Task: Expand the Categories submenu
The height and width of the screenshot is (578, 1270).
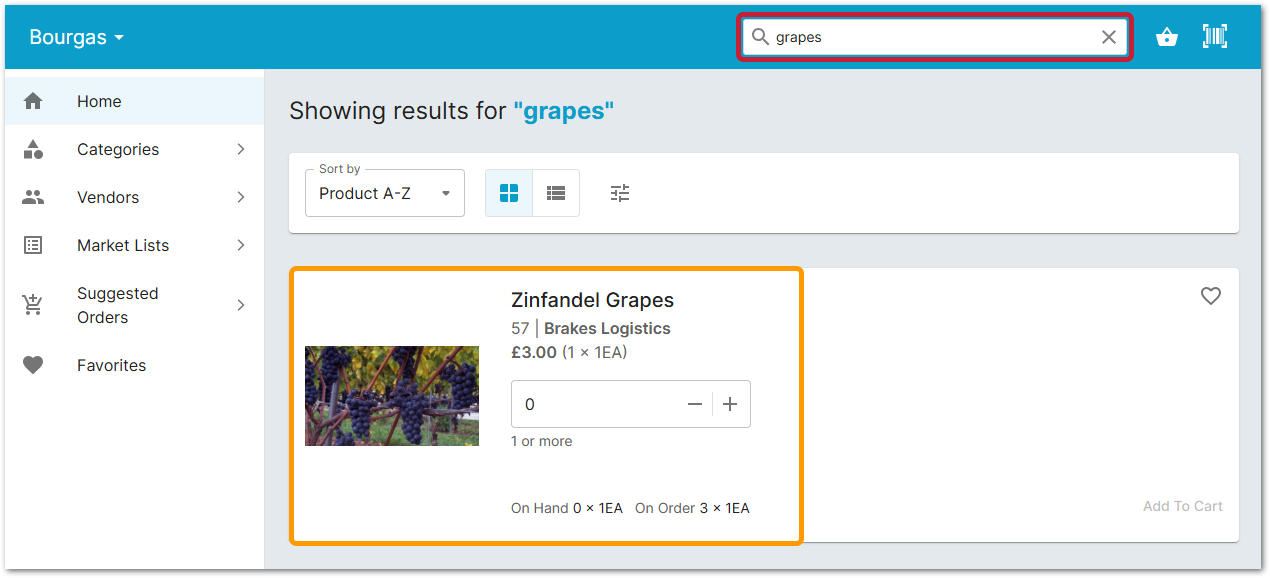Action: coord(241,149)
